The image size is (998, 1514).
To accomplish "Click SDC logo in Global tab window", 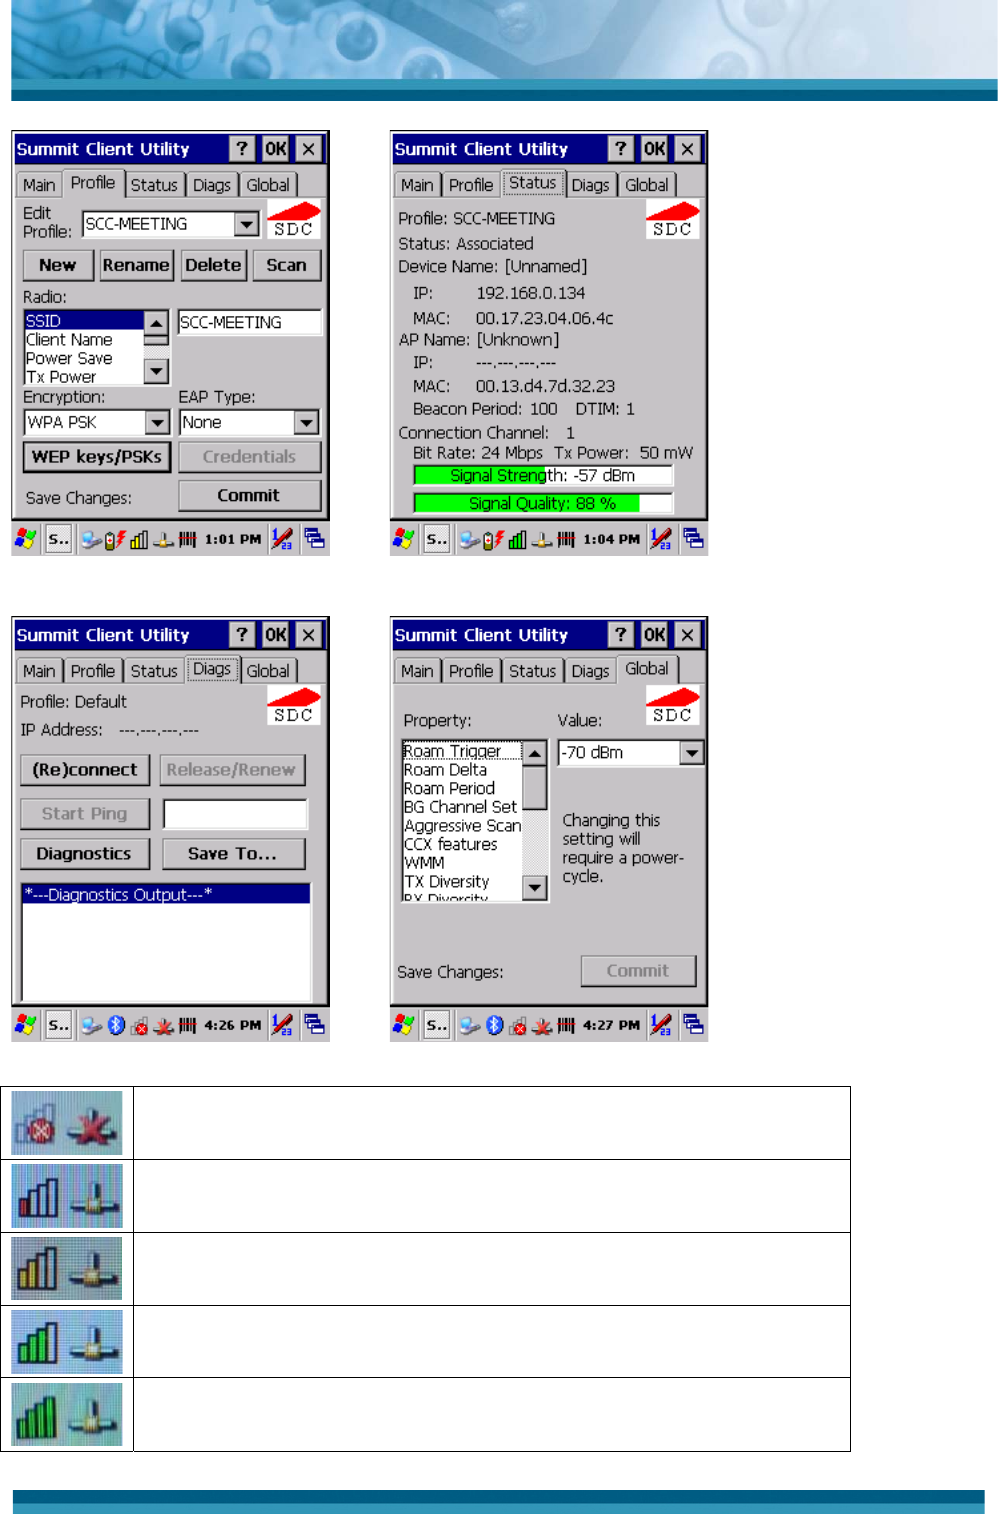I will (672, 706).
